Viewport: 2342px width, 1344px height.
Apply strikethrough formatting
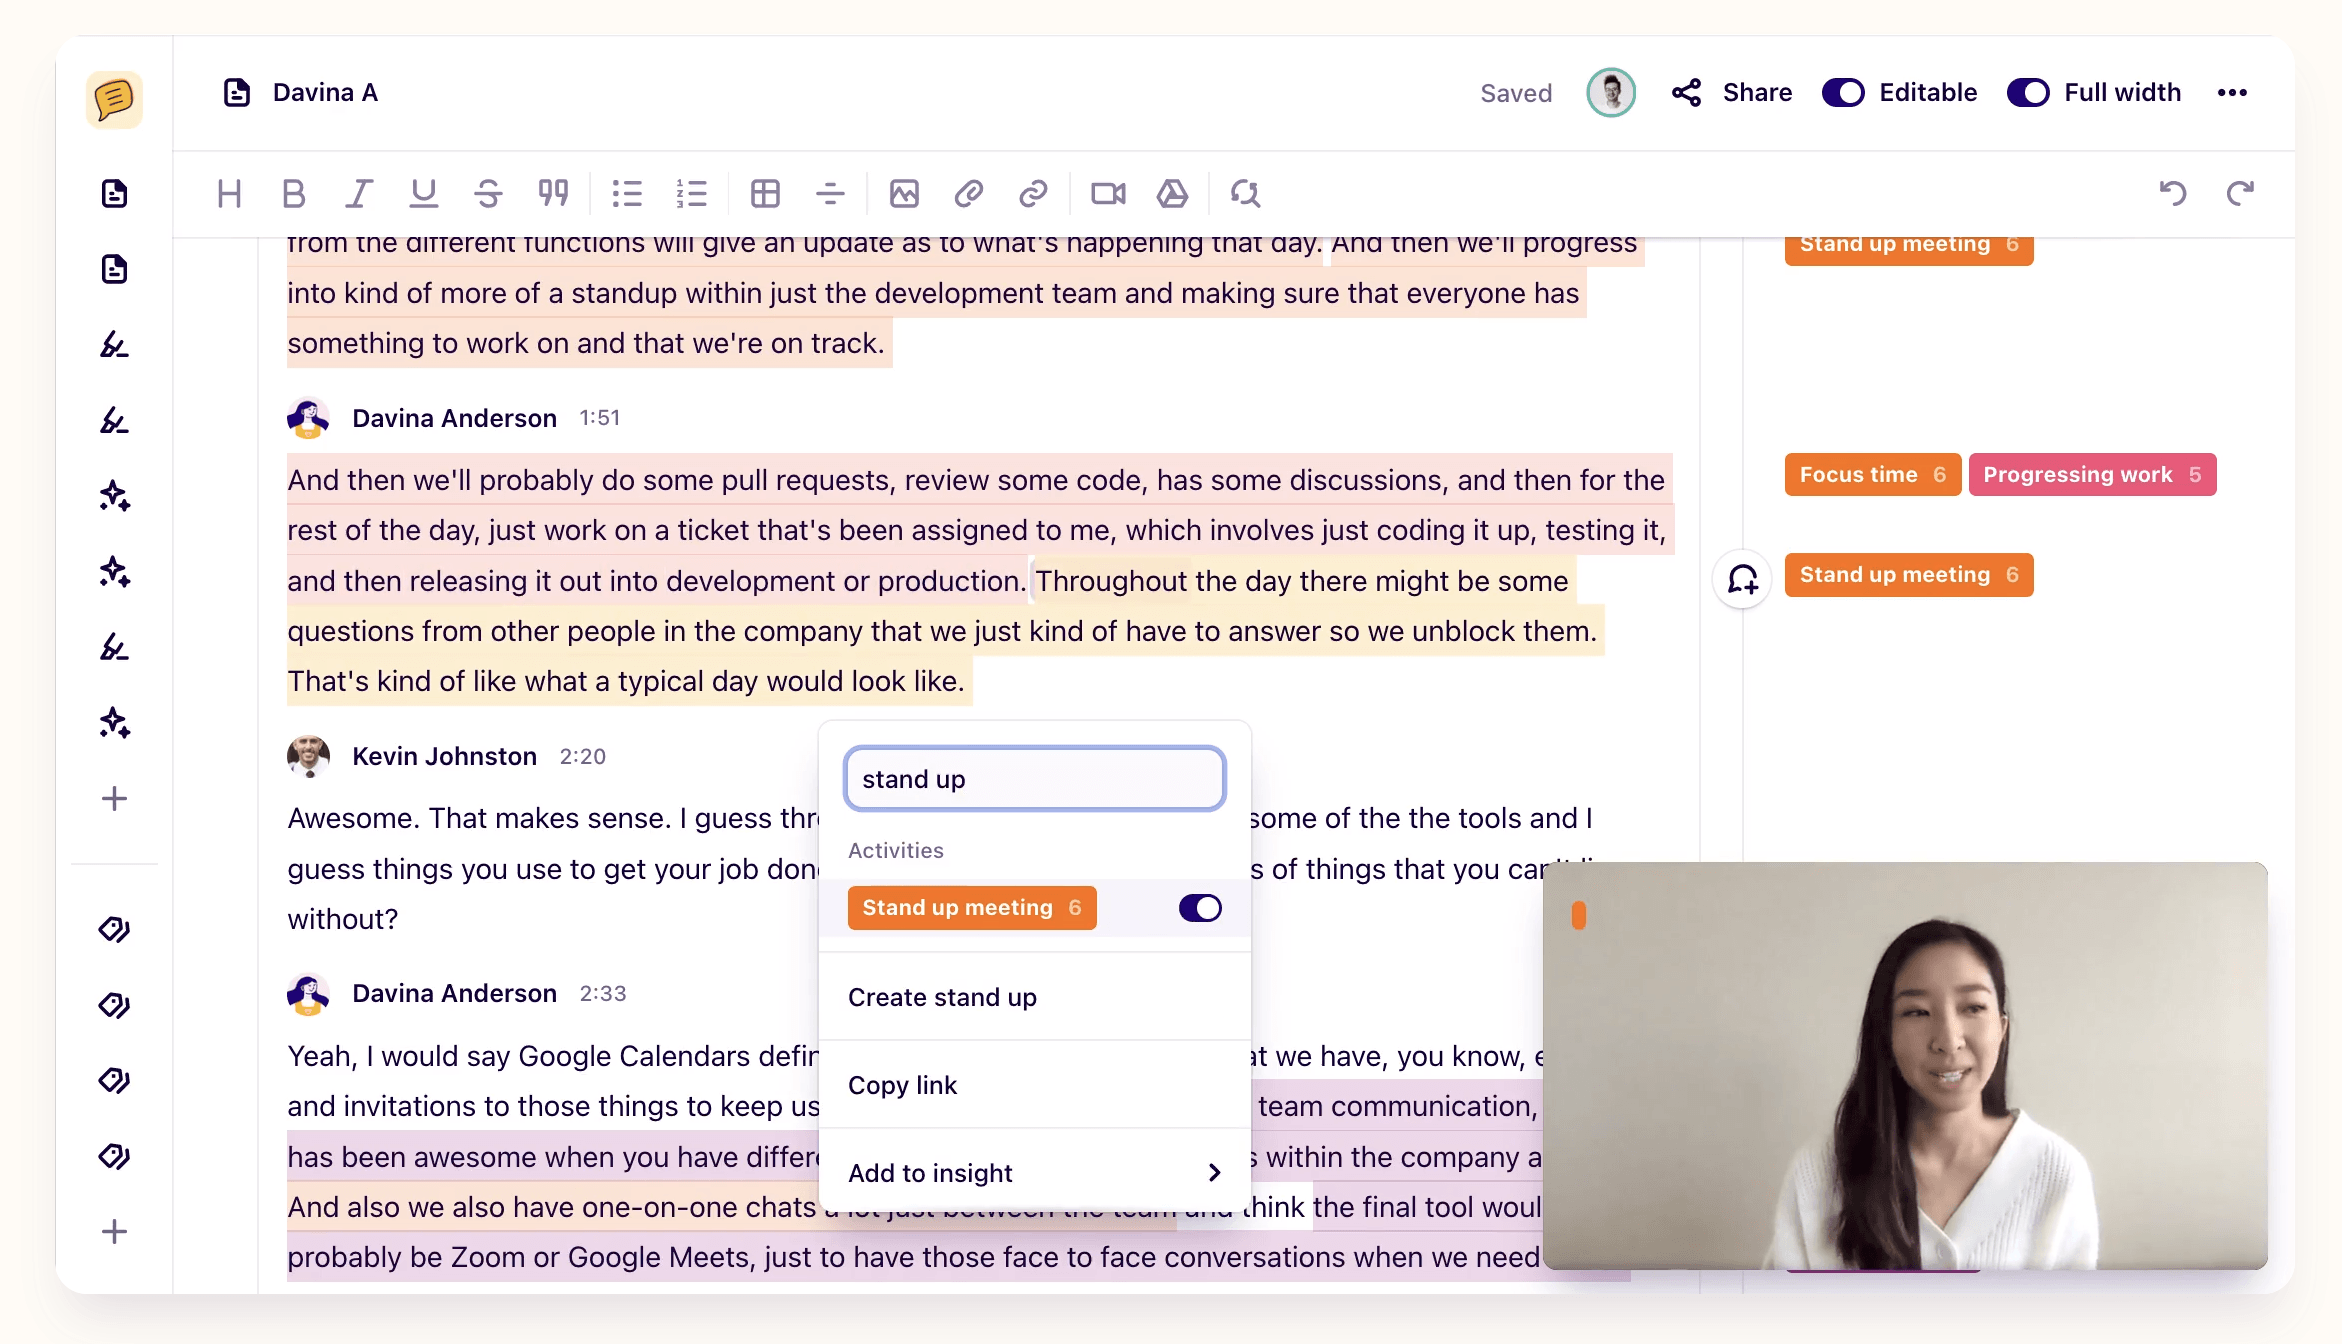[x=488, y=193]
